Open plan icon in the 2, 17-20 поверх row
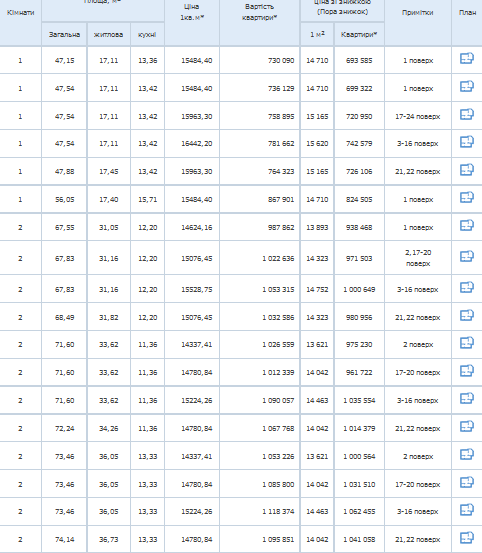 (466, 256)
